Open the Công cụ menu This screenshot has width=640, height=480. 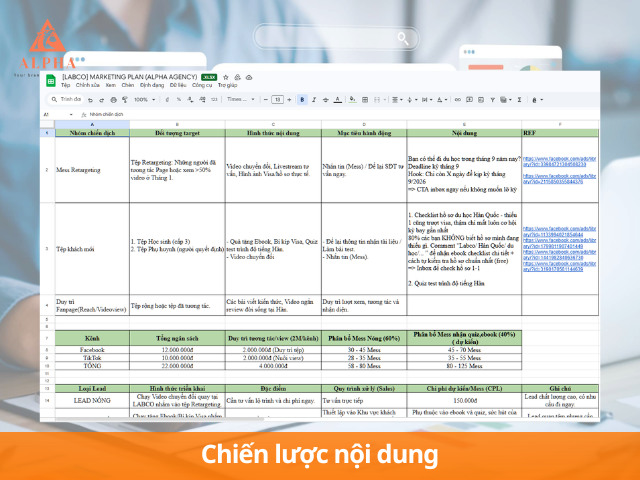point(202,85)
